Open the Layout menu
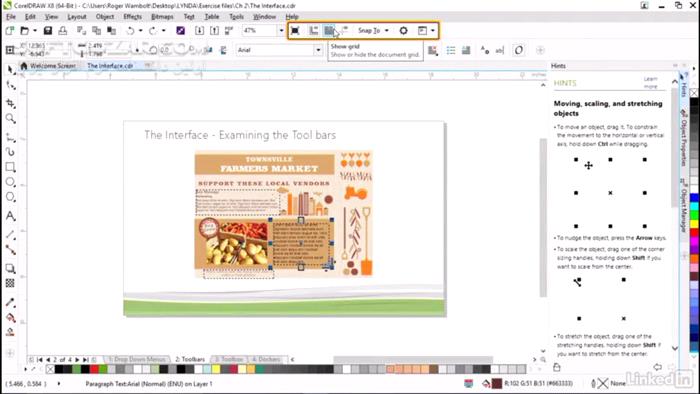 (x=77, y=17)
